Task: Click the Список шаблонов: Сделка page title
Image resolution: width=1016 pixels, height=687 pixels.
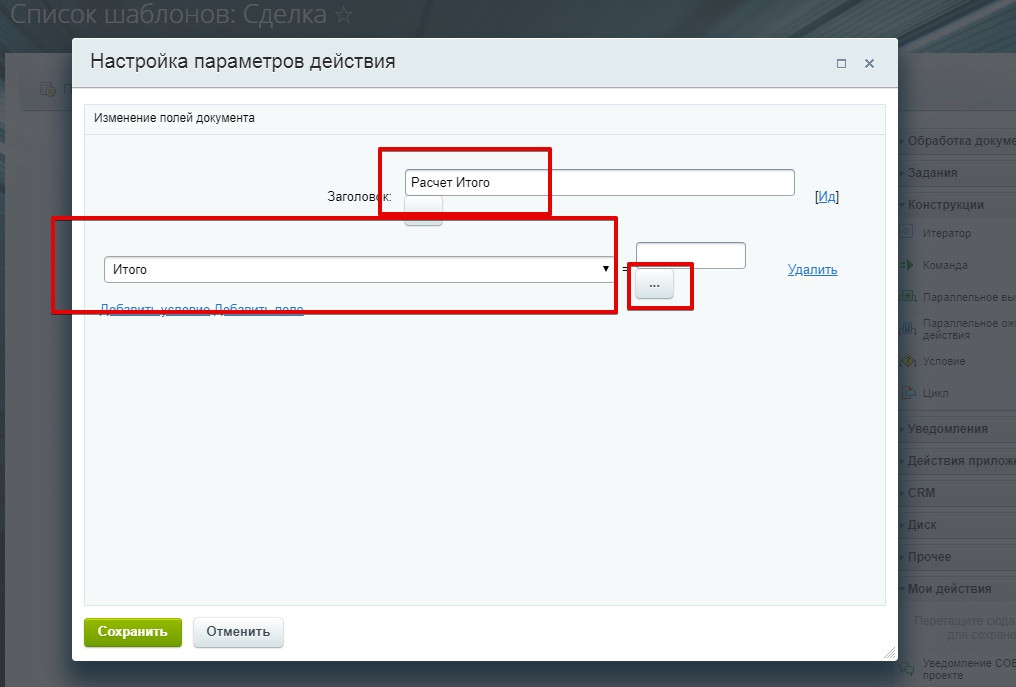Action: (x=168, y=14)
